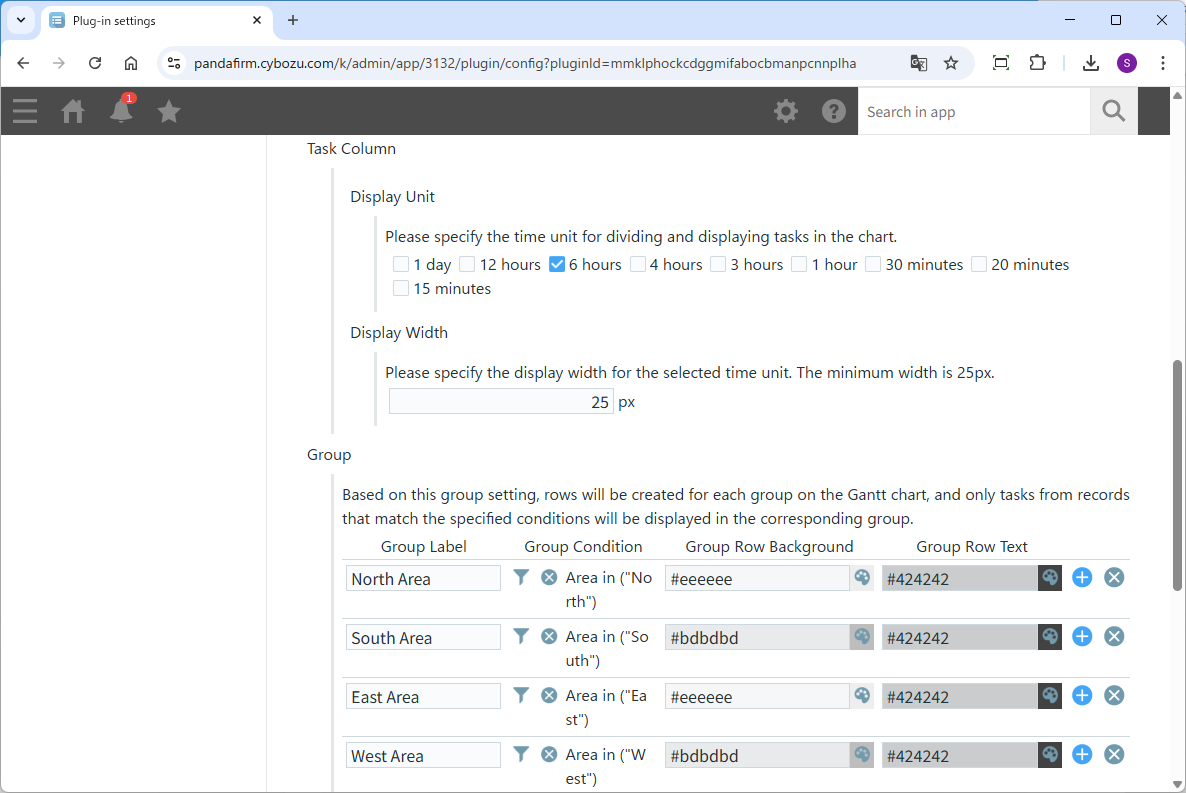
Task: Open notifications bell with badge
Action: 121,111
